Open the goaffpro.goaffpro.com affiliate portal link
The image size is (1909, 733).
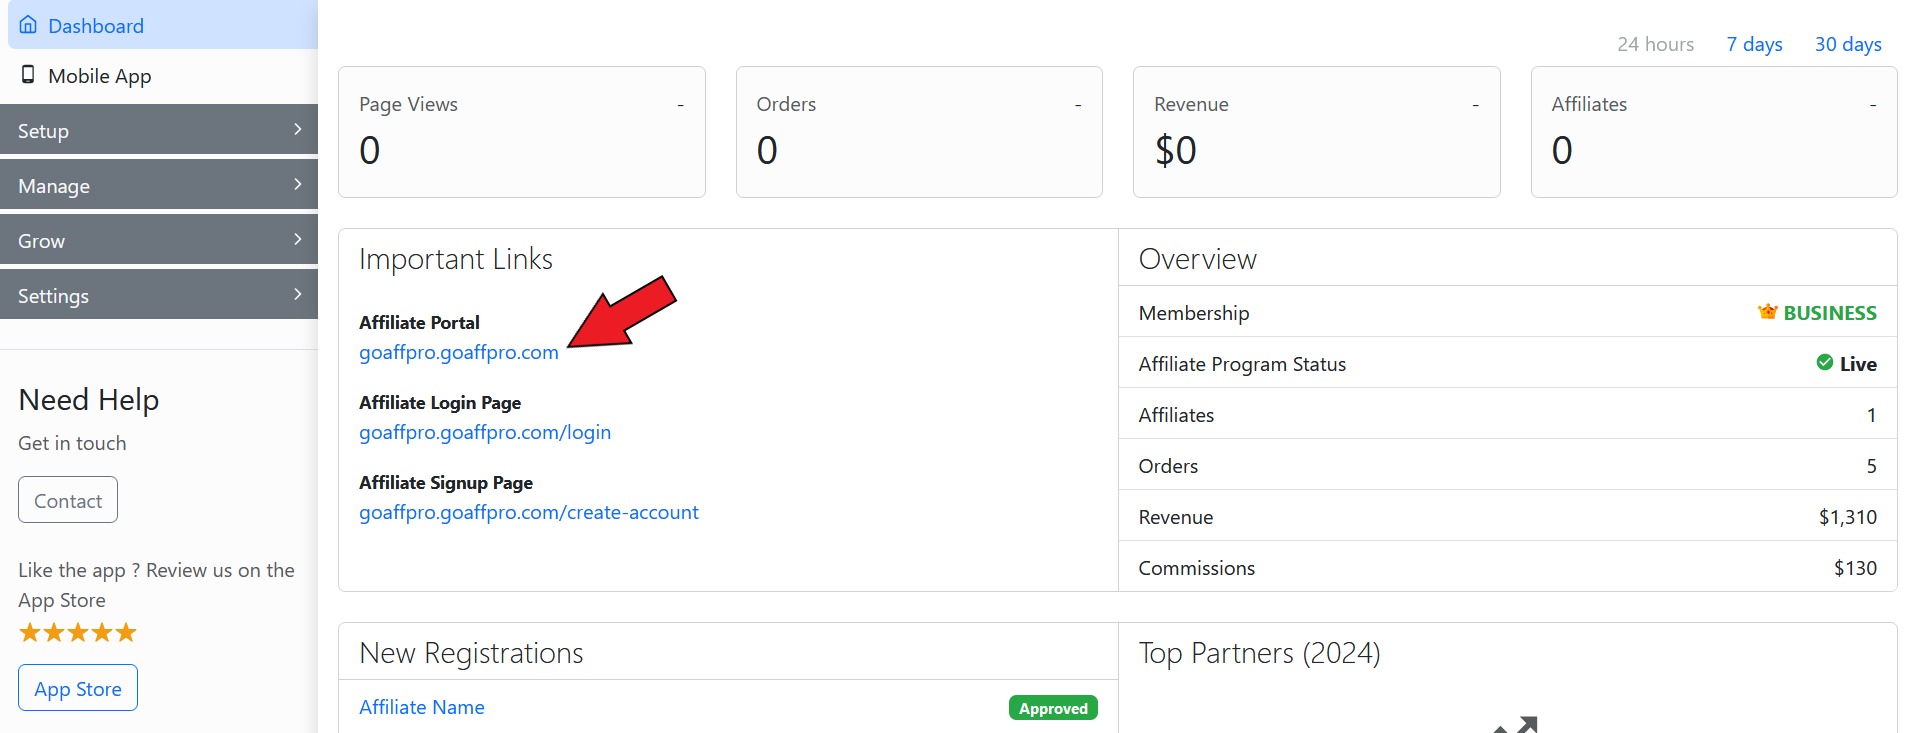(x=458, y=352)
